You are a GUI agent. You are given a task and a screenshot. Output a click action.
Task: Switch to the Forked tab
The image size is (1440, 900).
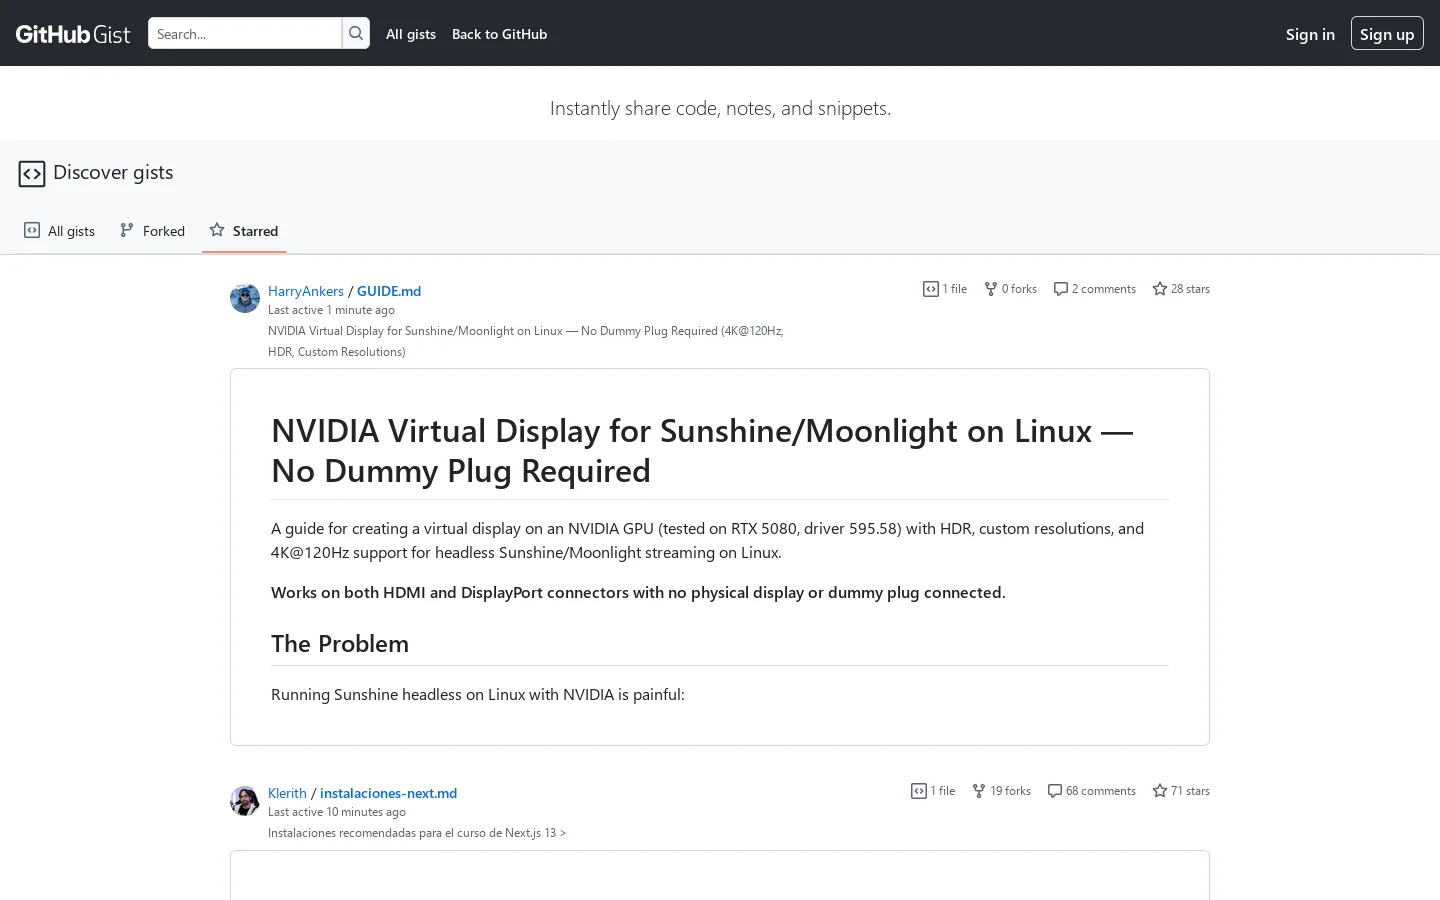pos(153,231)
